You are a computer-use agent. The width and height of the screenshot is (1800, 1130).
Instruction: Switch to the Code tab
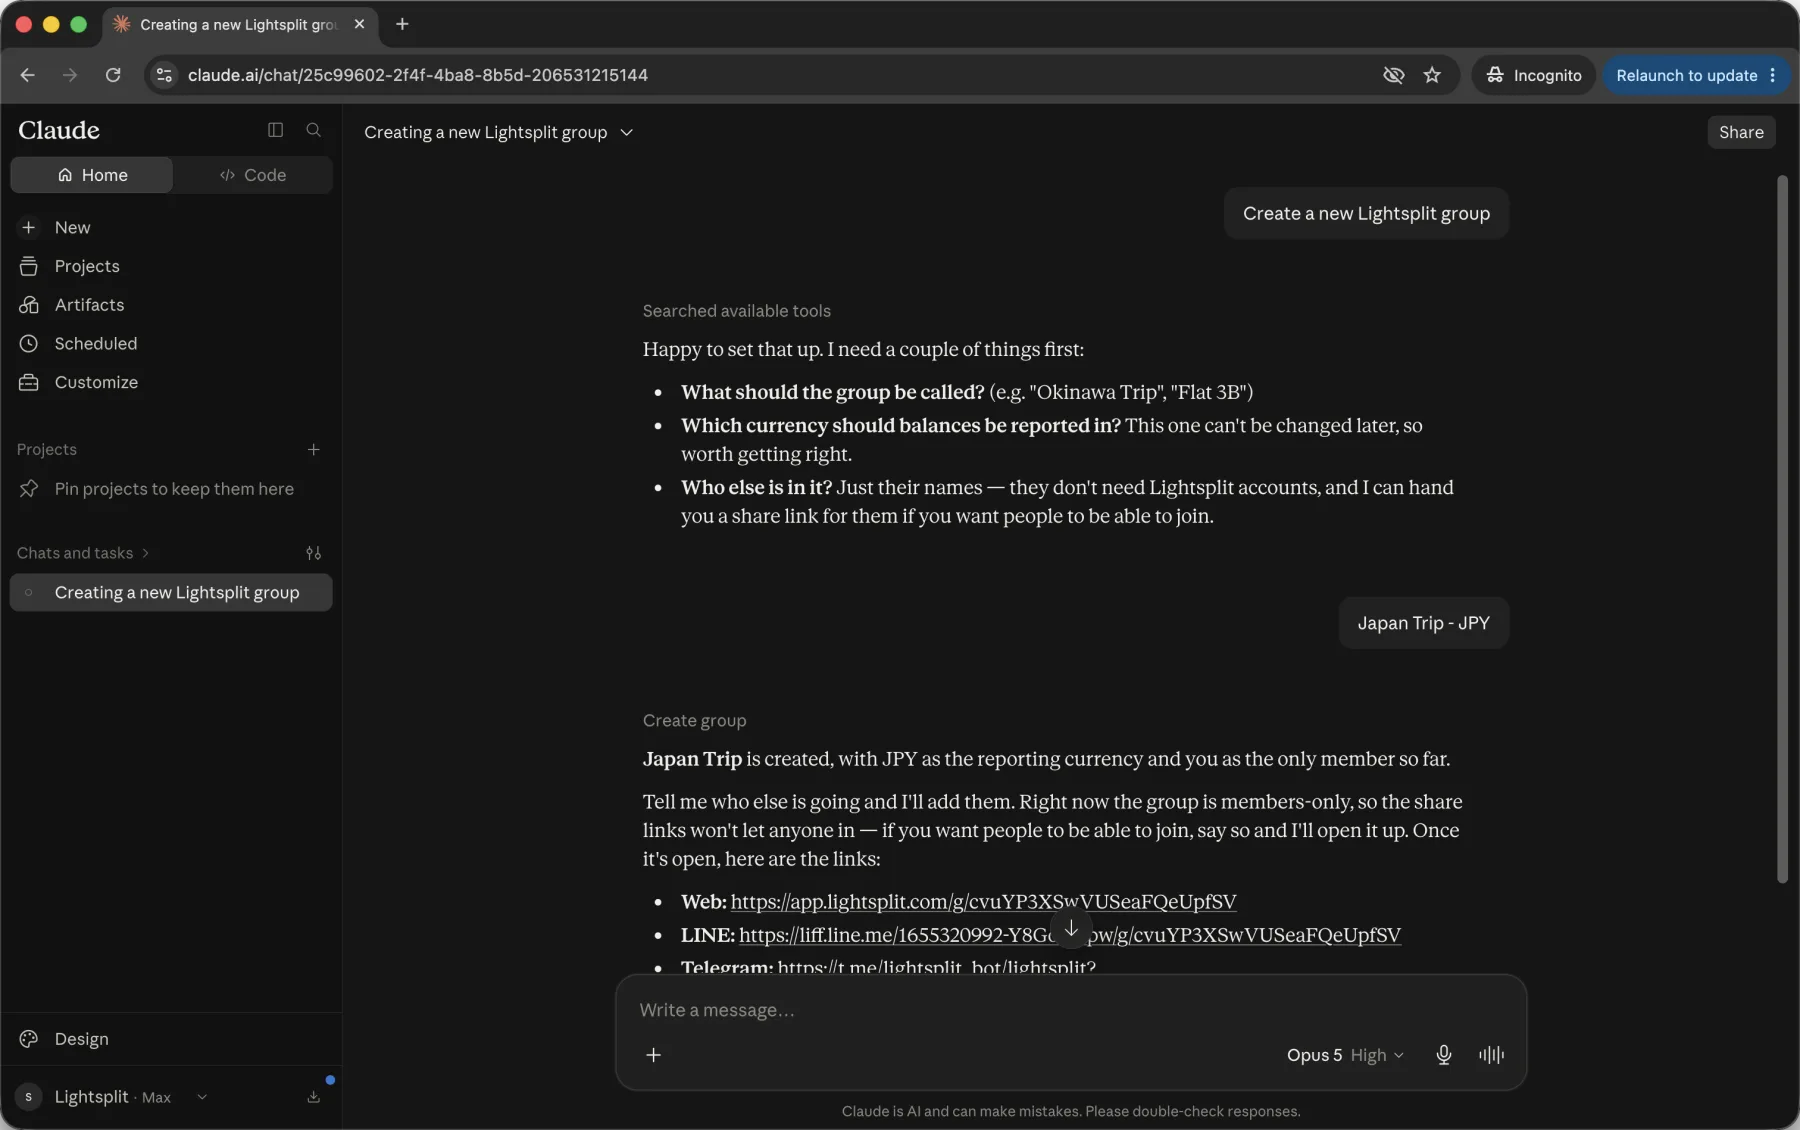click(252, 175)
